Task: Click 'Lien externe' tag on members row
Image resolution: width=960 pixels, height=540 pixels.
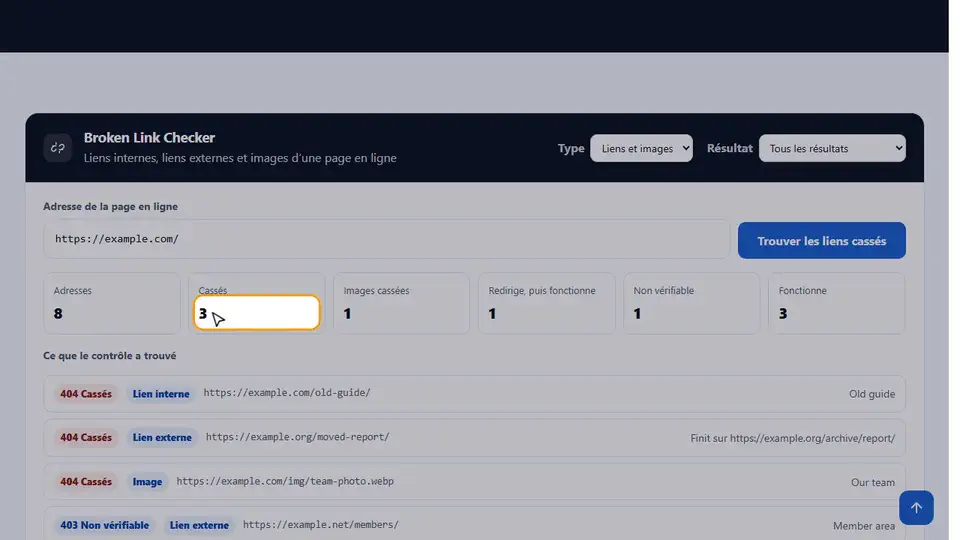Action: point(199,525)
